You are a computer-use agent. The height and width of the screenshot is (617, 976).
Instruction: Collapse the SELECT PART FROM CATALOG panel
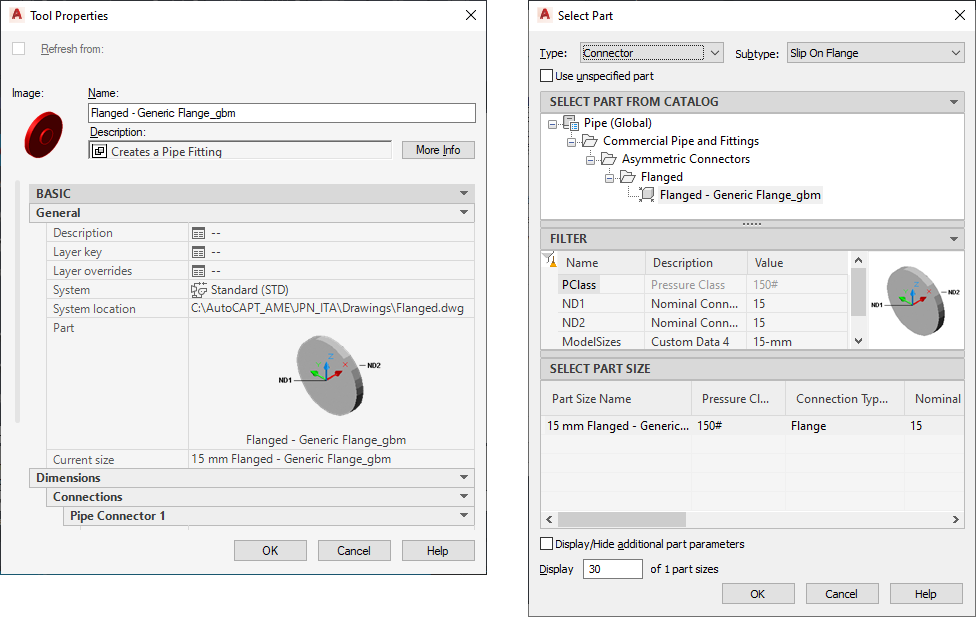[x=954, y=101]
